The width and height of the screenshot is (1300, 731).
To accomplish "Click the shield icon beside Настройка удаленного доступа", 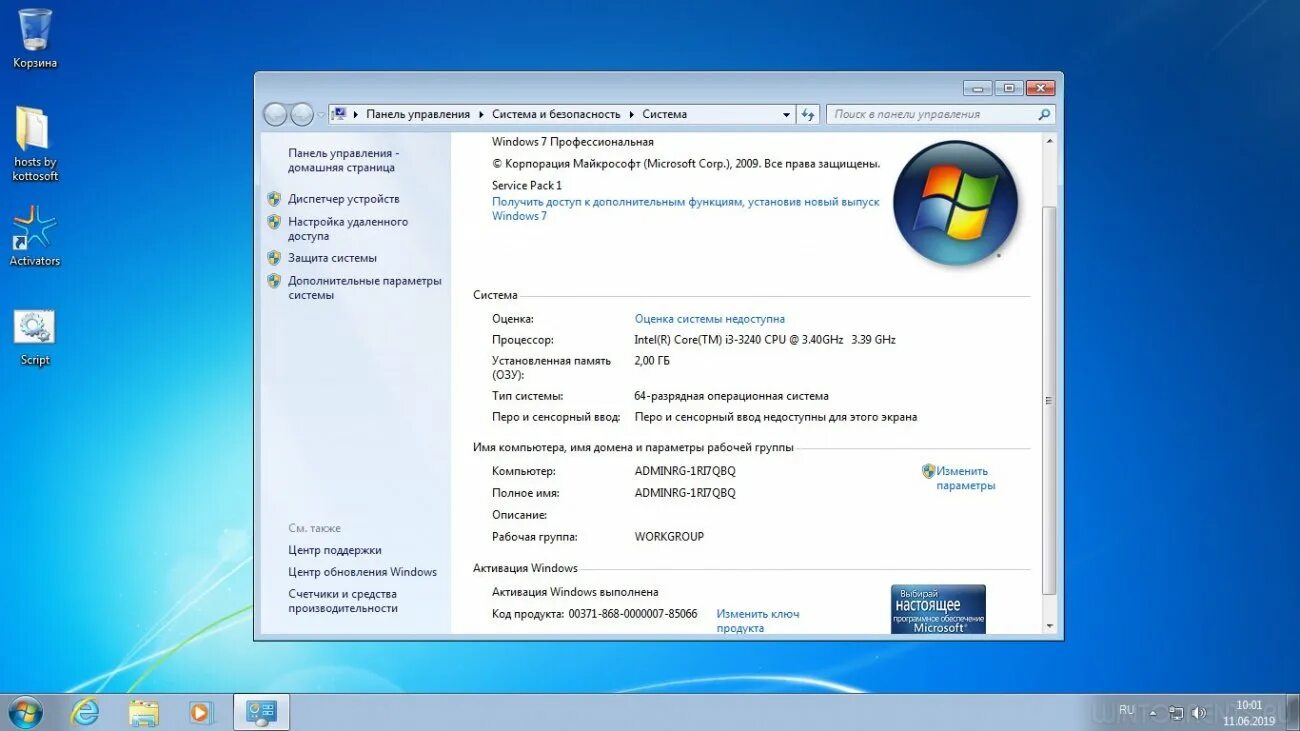I will 274,221.
